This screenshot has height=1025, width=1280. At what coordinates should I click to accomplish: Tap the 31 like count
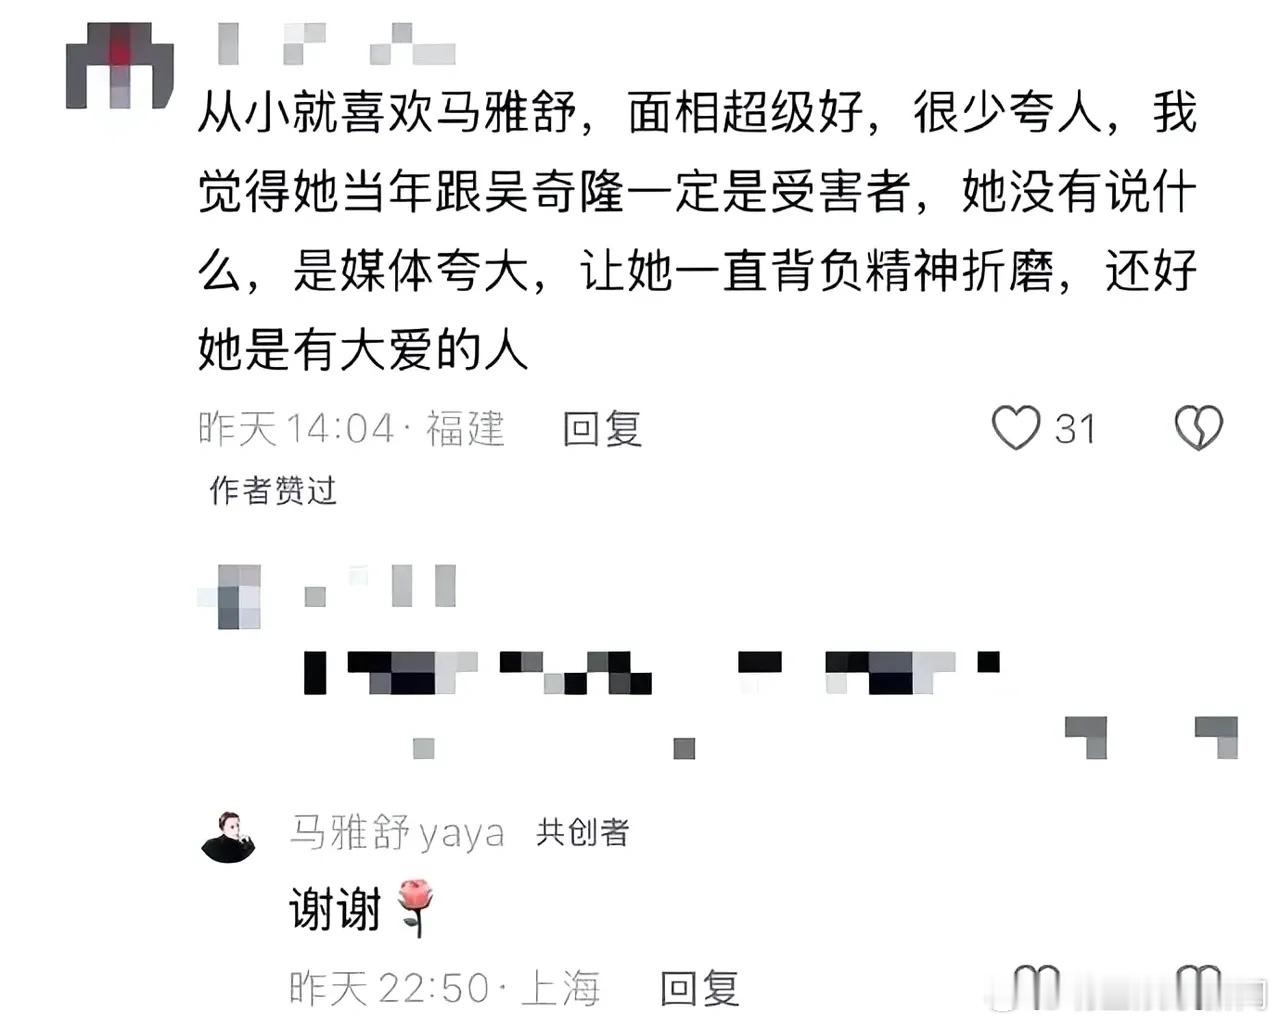pos(1076,429)
